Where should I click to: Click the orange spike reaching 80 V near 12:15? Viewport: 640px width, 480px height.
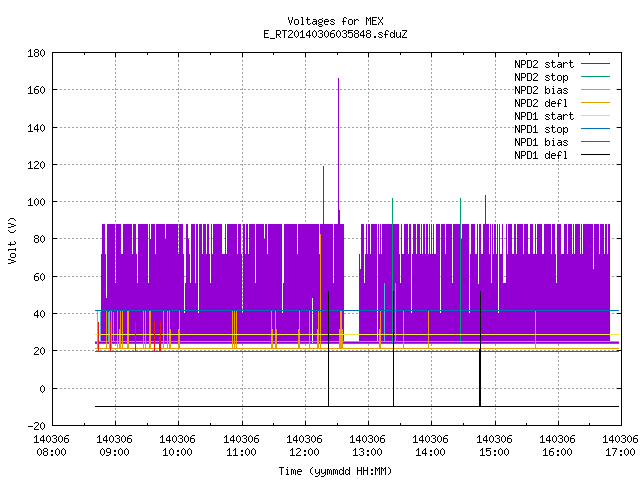coord(320,291)
